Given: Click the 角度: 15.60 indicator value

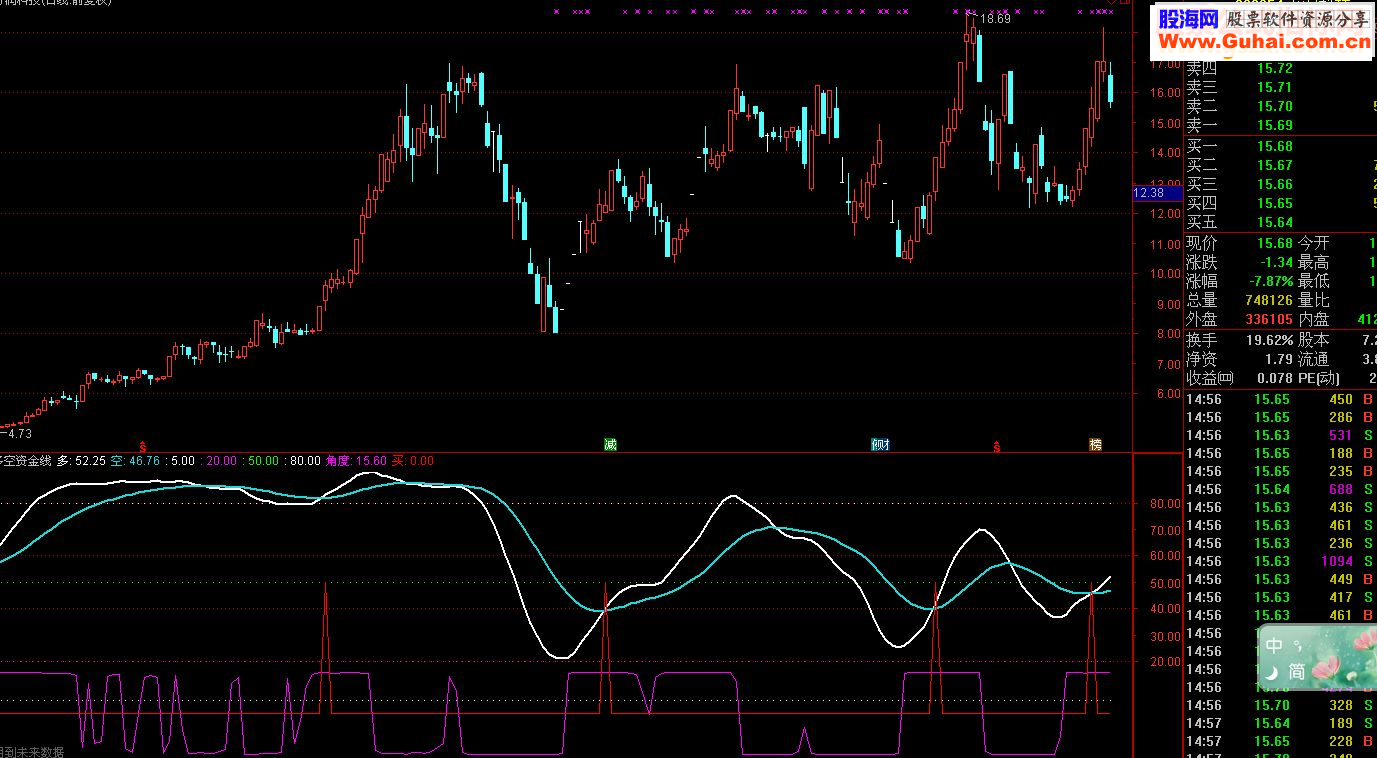Looking at the screenshot, I should click(x=356, y=461).
